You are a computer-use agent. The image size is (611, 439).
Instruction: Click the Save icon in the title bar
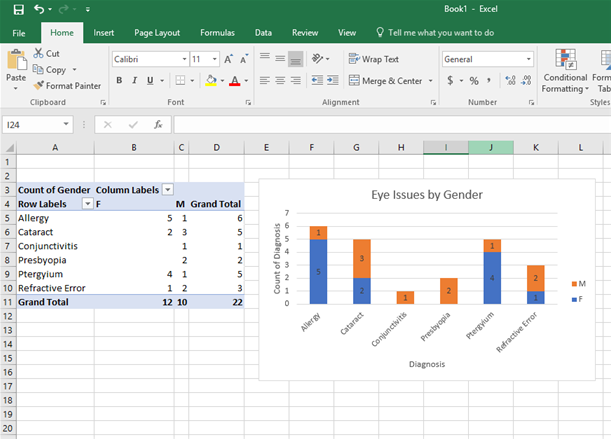[17, 9]
